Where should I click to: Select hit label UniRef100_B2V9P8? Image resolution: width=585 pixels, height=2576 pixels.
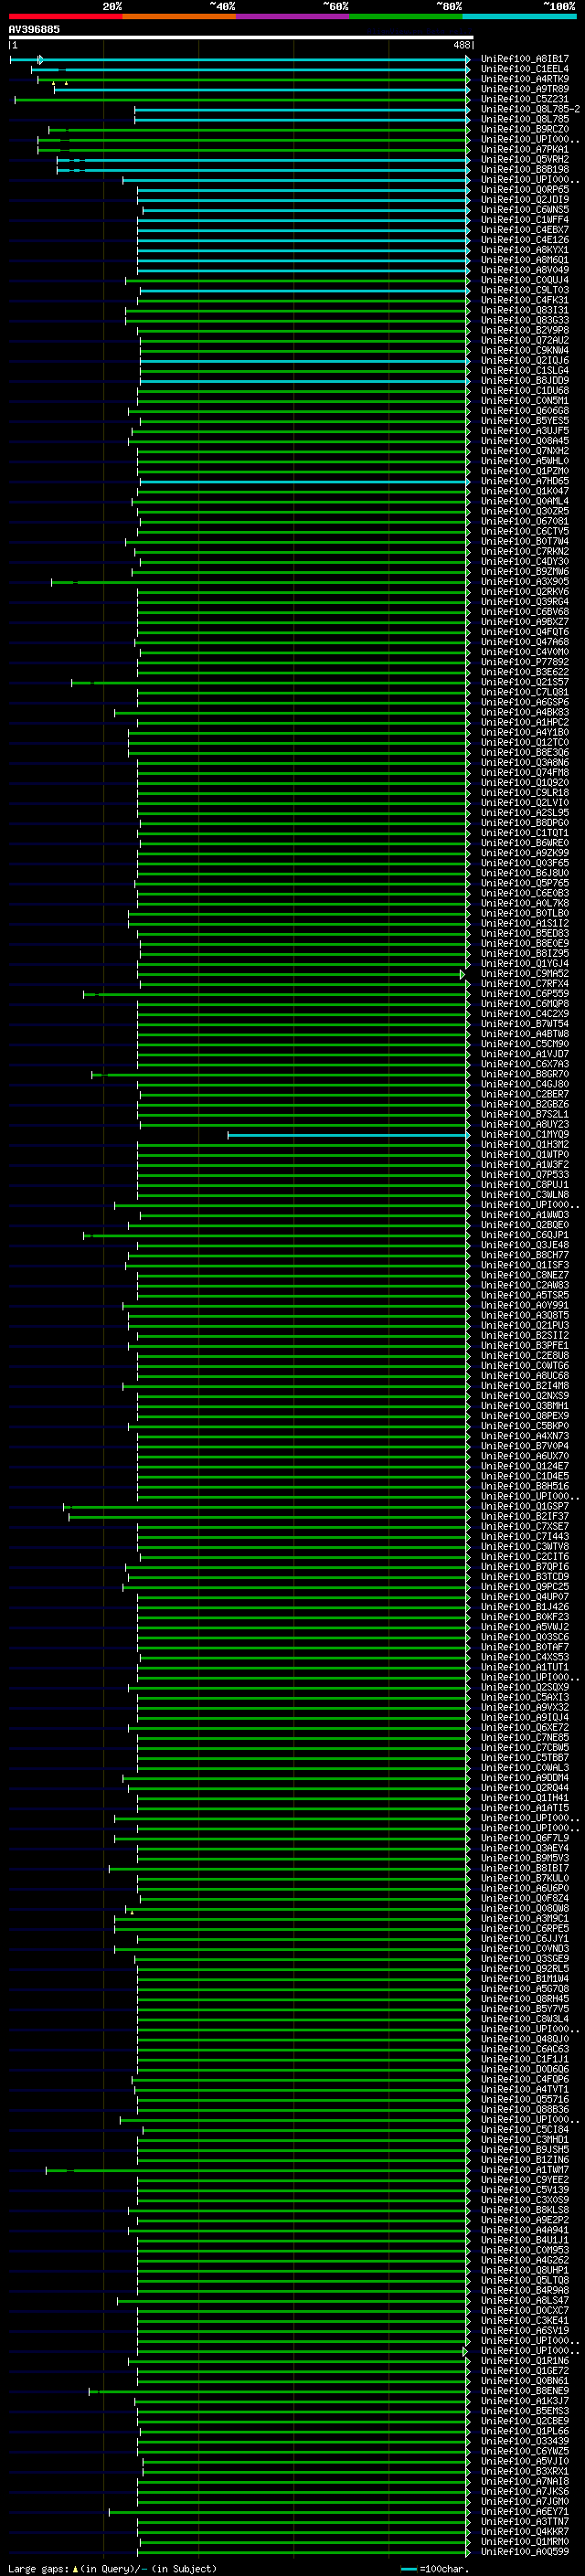coord(524,330)
